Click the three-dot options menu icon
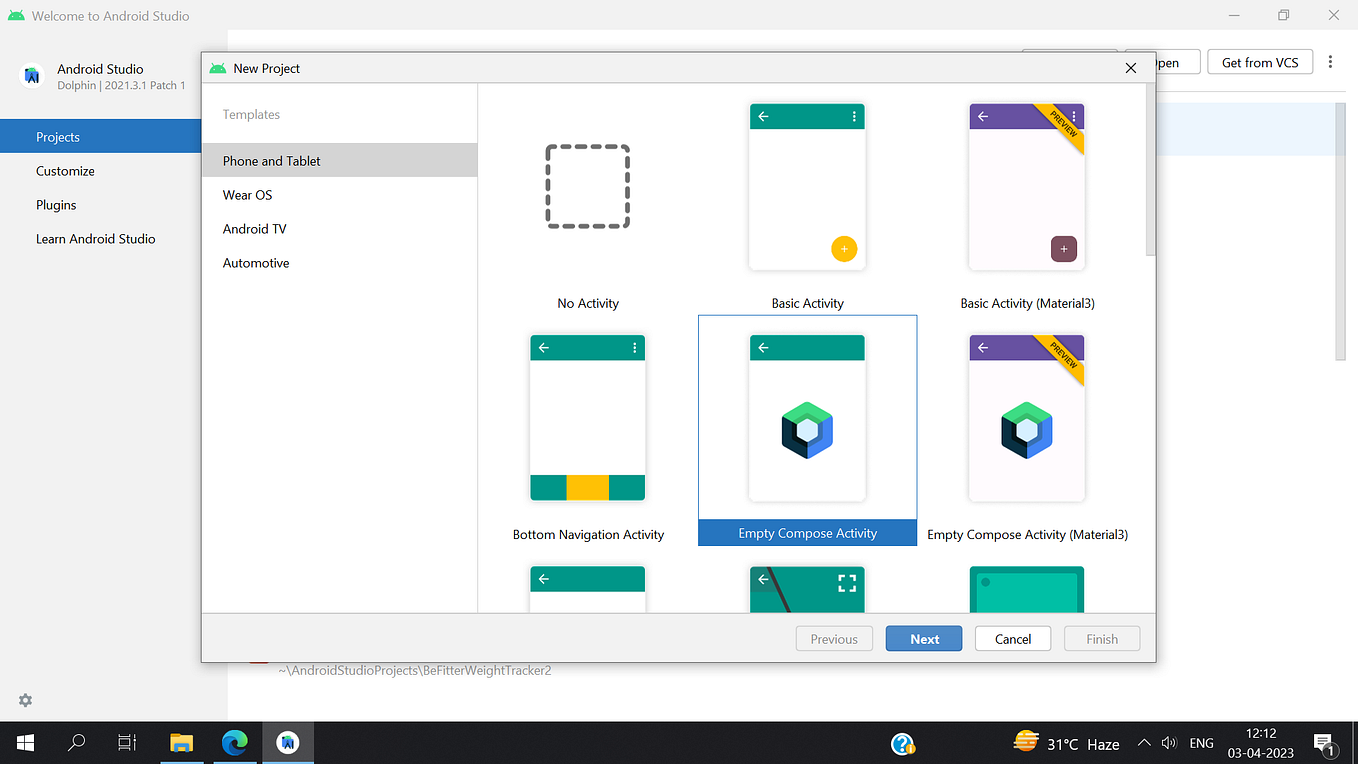 (1330, 61)
